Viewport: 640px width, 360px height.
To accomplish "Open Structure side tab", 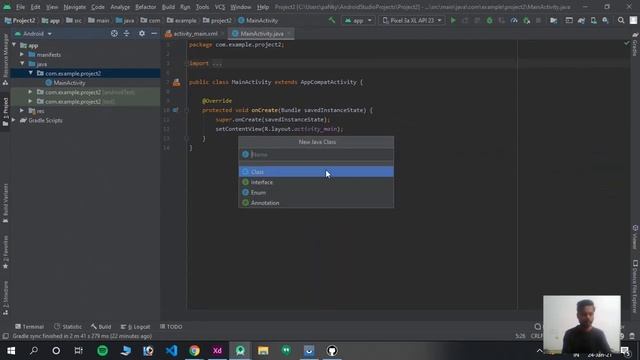I will [x=5, y=297].
